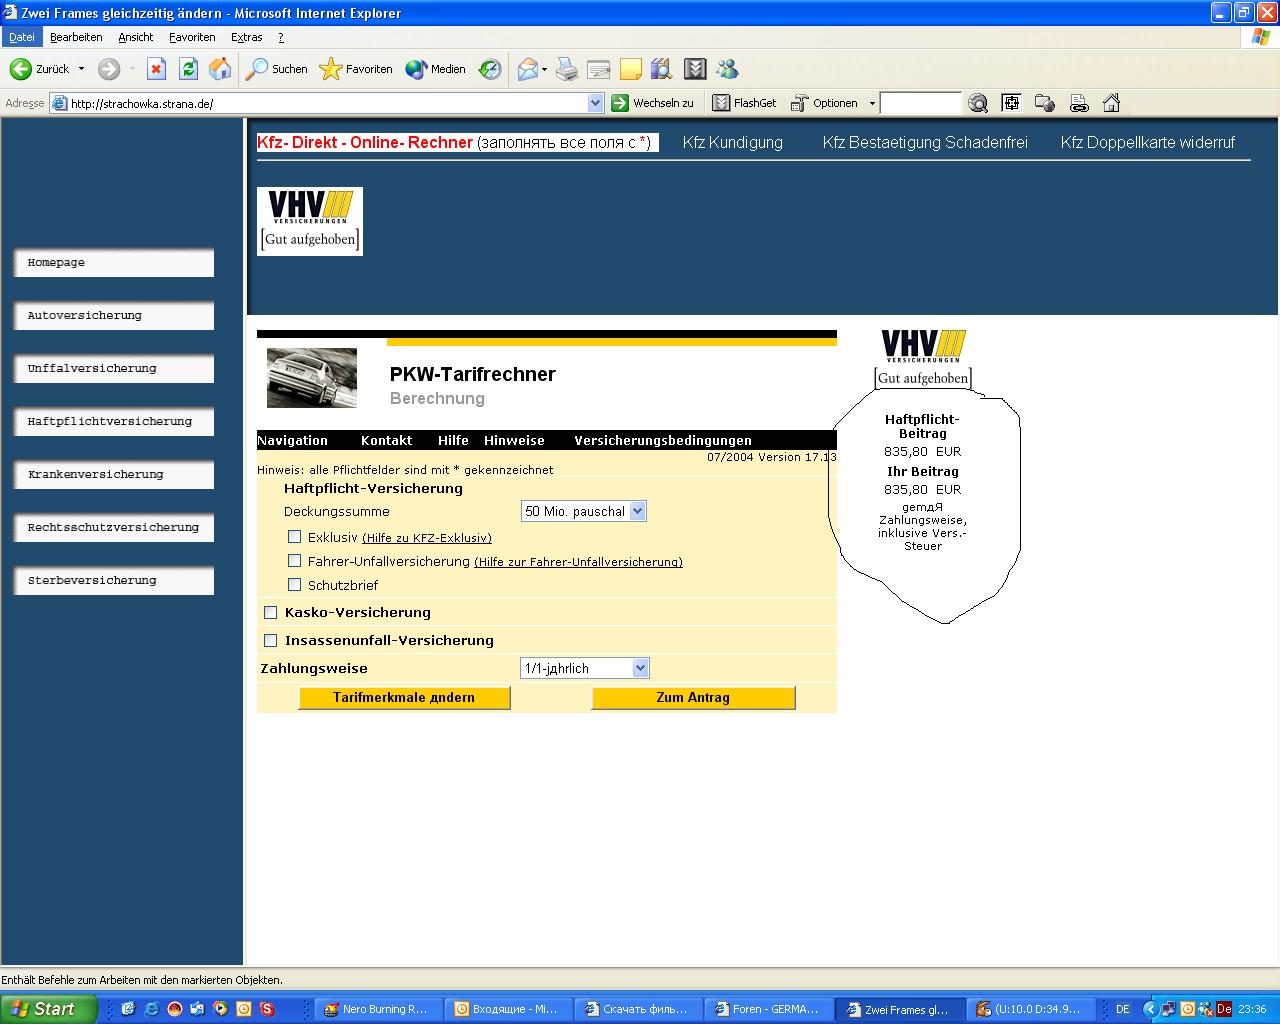Open the Ansicht menu
The width and height of the screenshot is (1280, 1024).
tap(136, 37)
